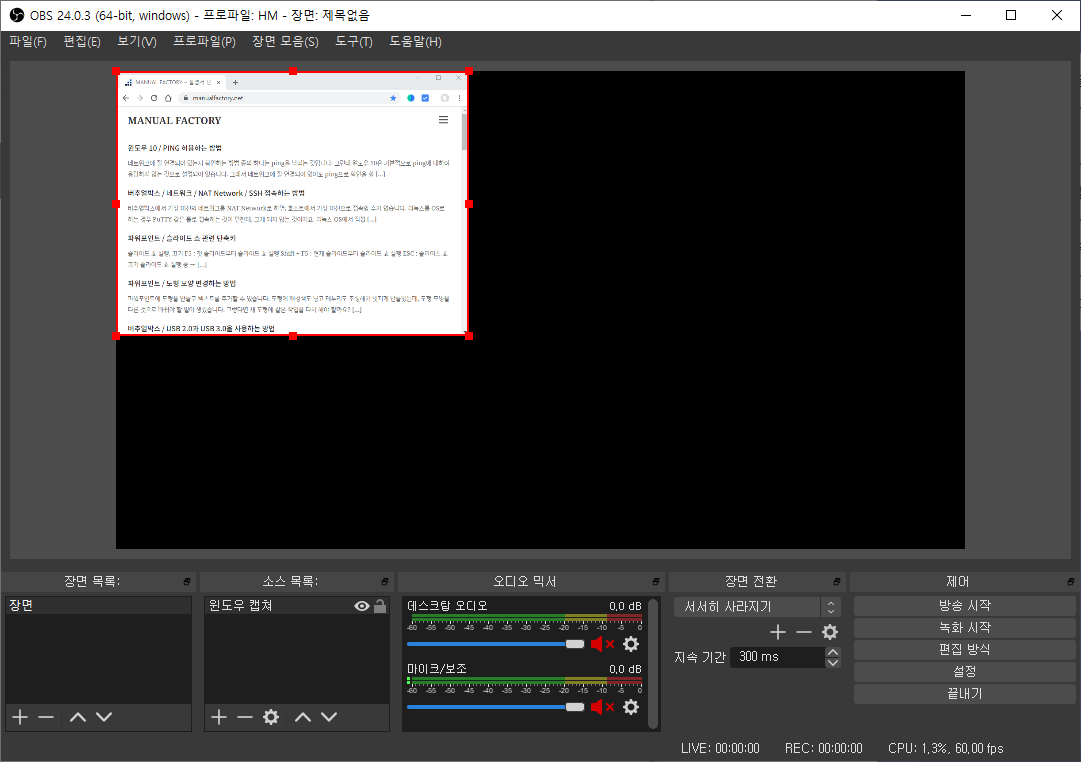The height and width of the screenshot is (762, 1081).
Task: Open hamburger menu on MANUAL FACTORY page
Action: coord(443,120)
